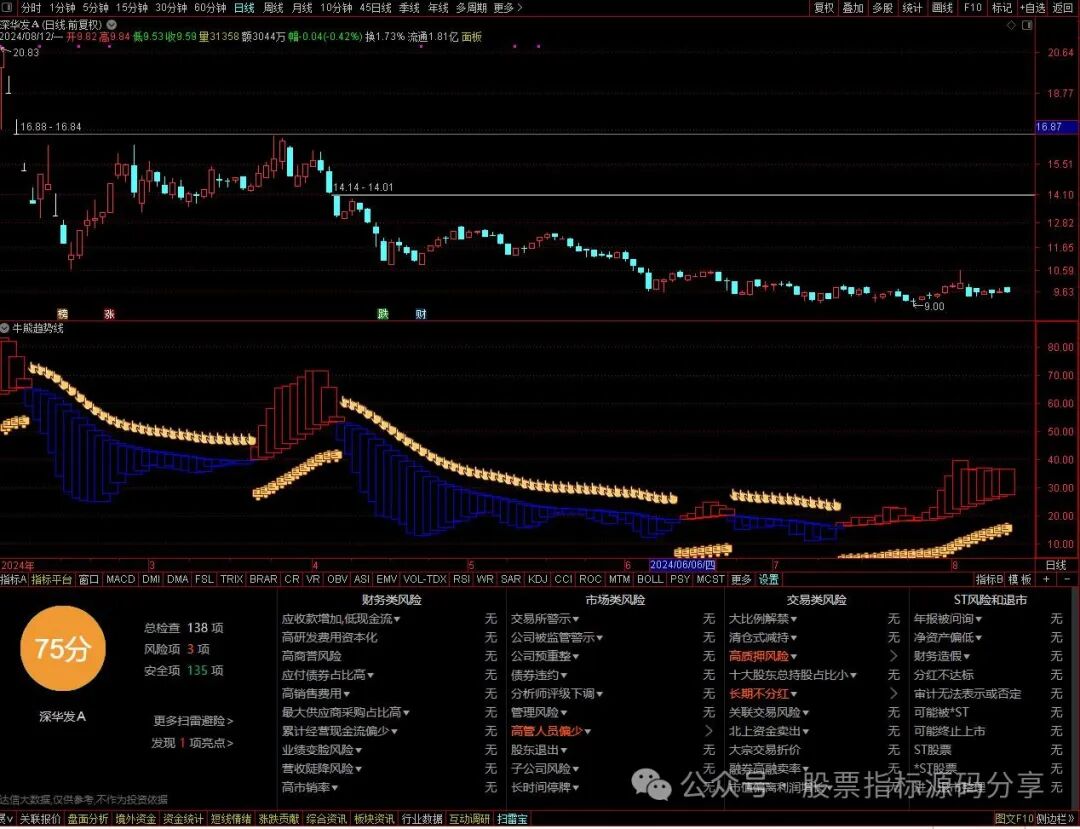Open the 画线 drawing tool

click(x=942, y=8)
